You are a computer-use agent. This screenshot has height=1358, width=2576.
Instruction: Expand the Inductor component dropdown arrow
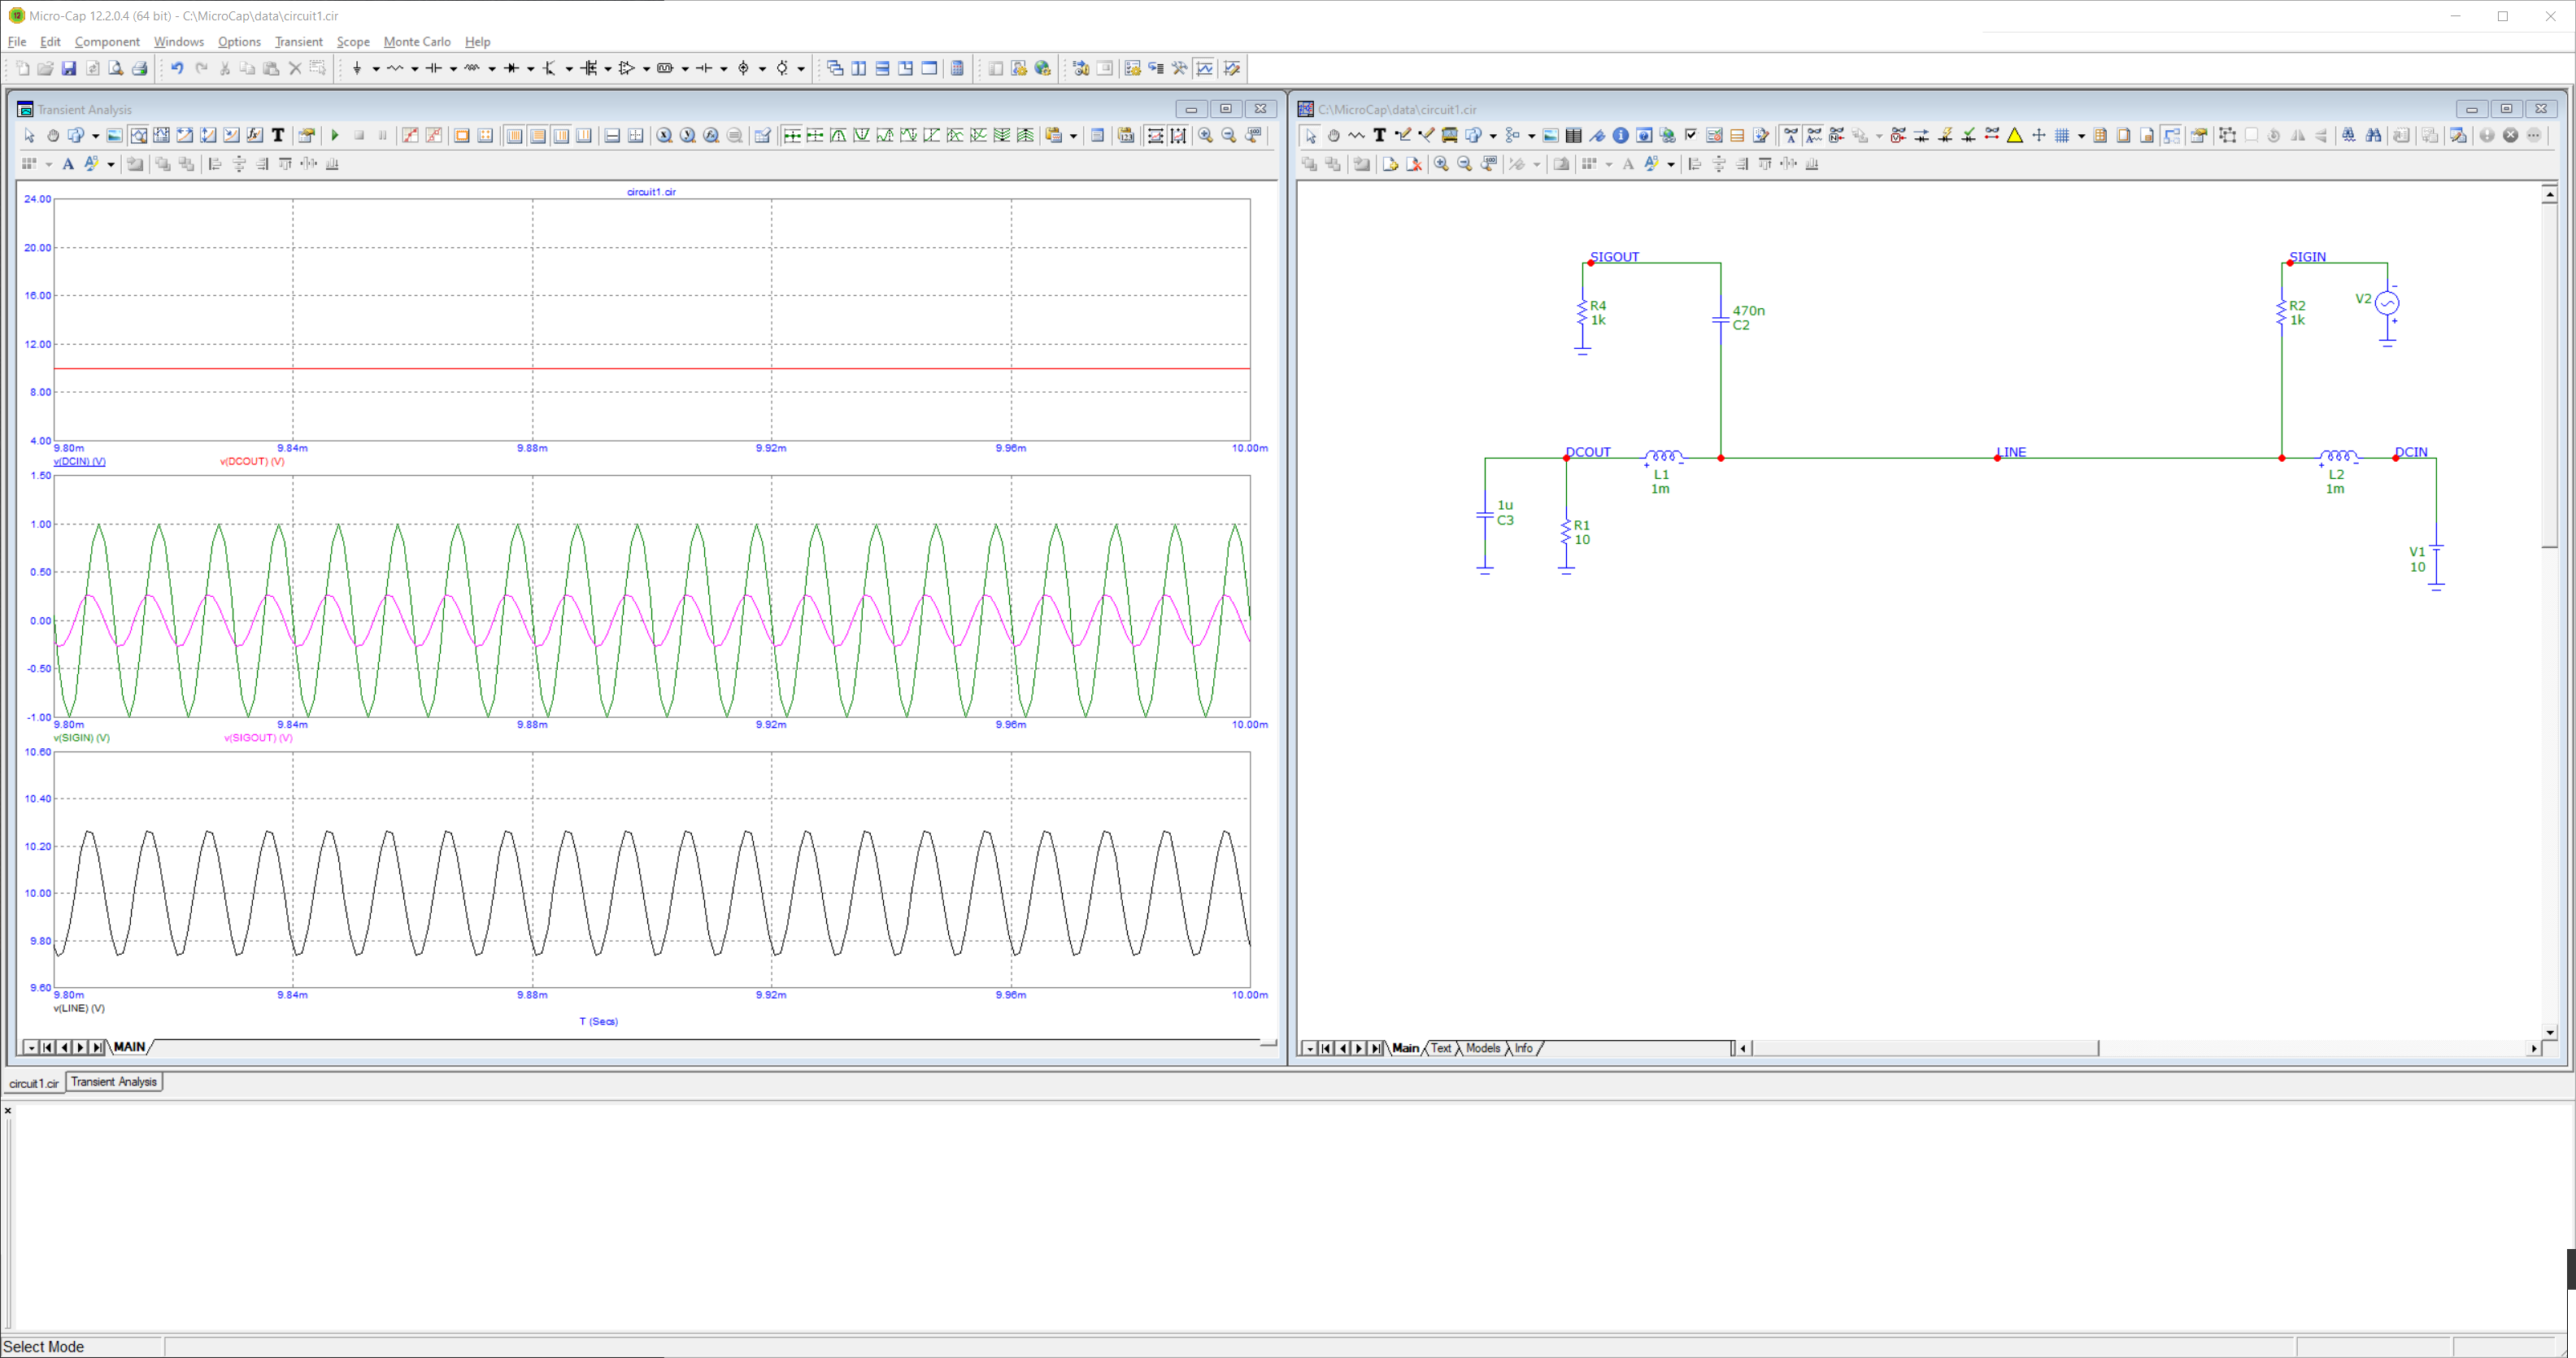pyautogui.click(x=492, y=69)
